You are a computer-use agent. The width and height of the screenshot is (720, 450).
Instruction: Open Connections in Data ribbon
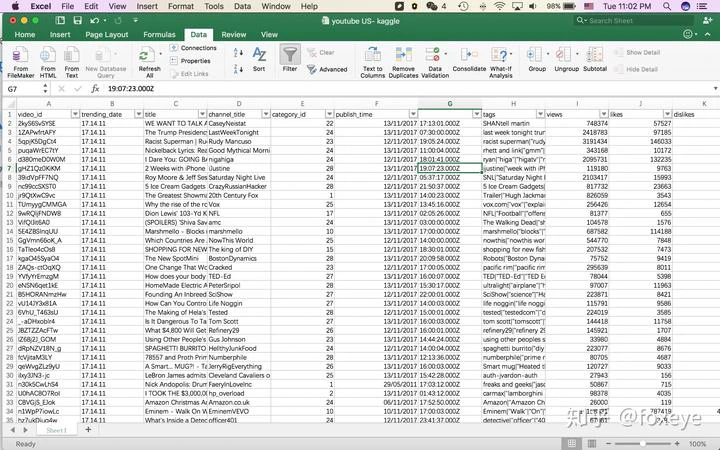pyautogui.click(x=193, y=48)
